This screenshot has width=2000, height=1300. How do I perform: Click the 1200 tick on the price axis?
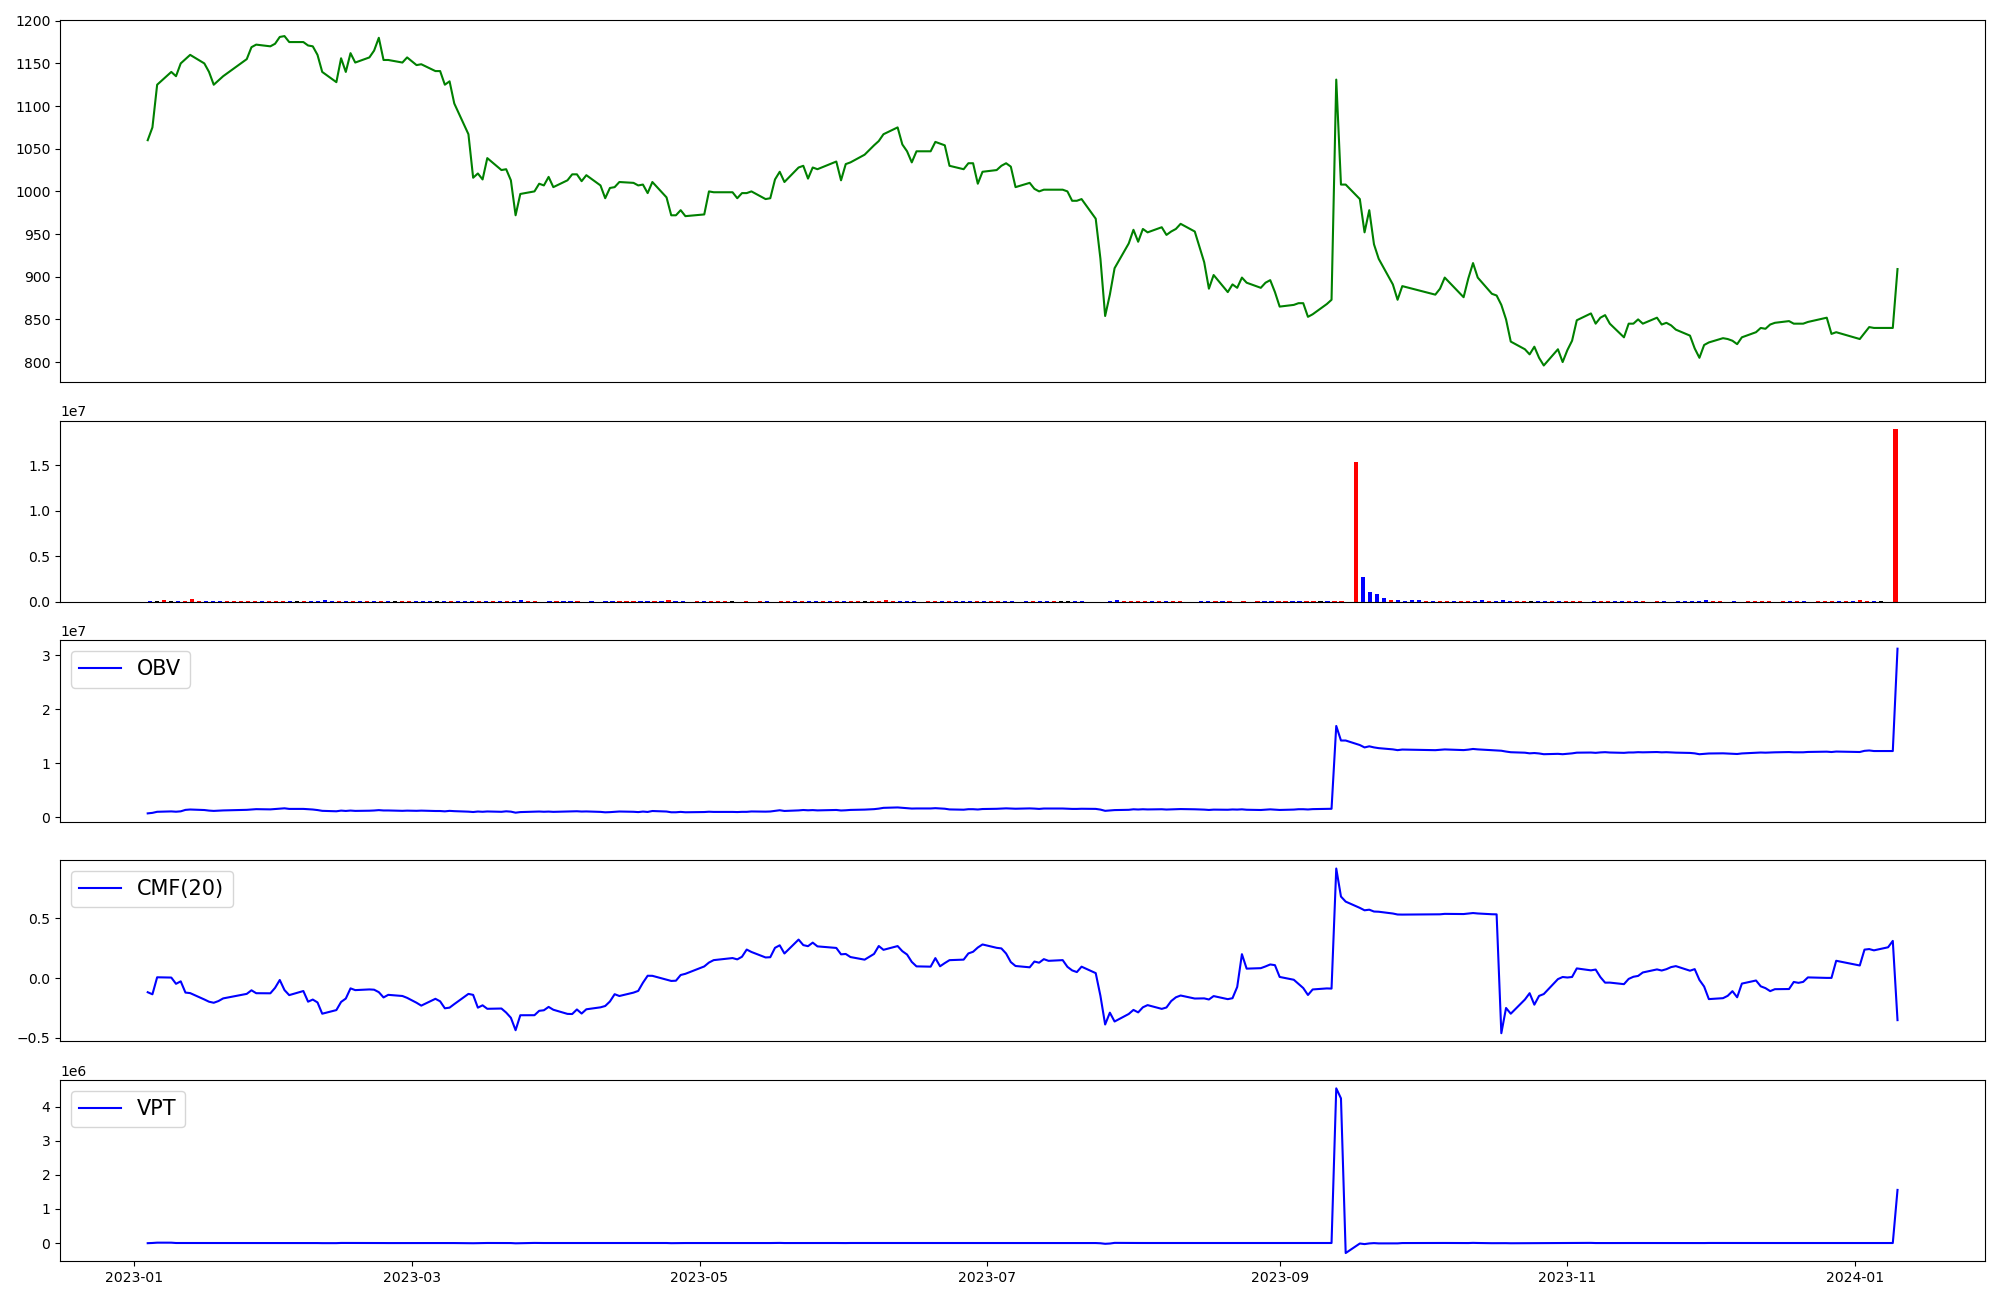[x=33, y=21]
